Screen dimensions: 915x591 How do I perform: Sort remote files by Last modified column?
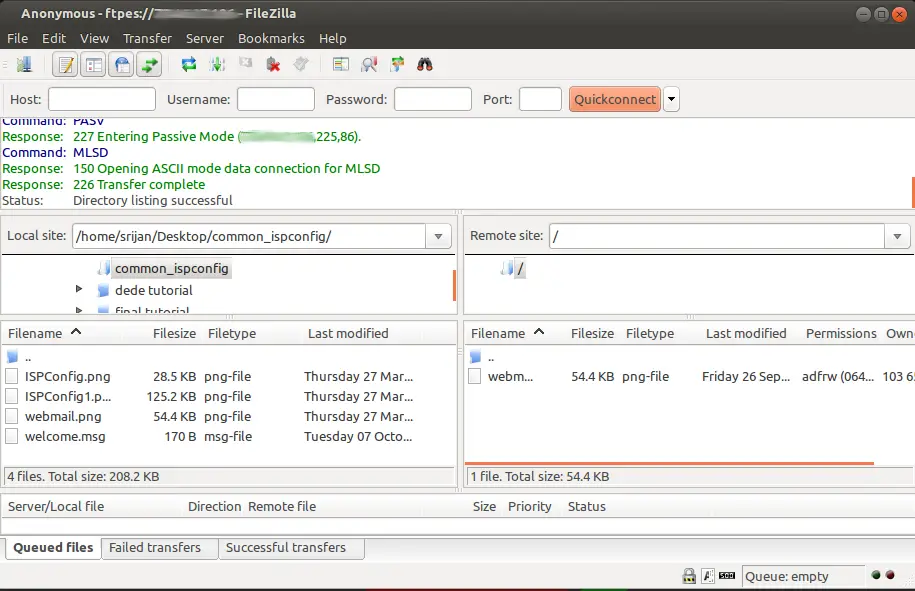746,333
